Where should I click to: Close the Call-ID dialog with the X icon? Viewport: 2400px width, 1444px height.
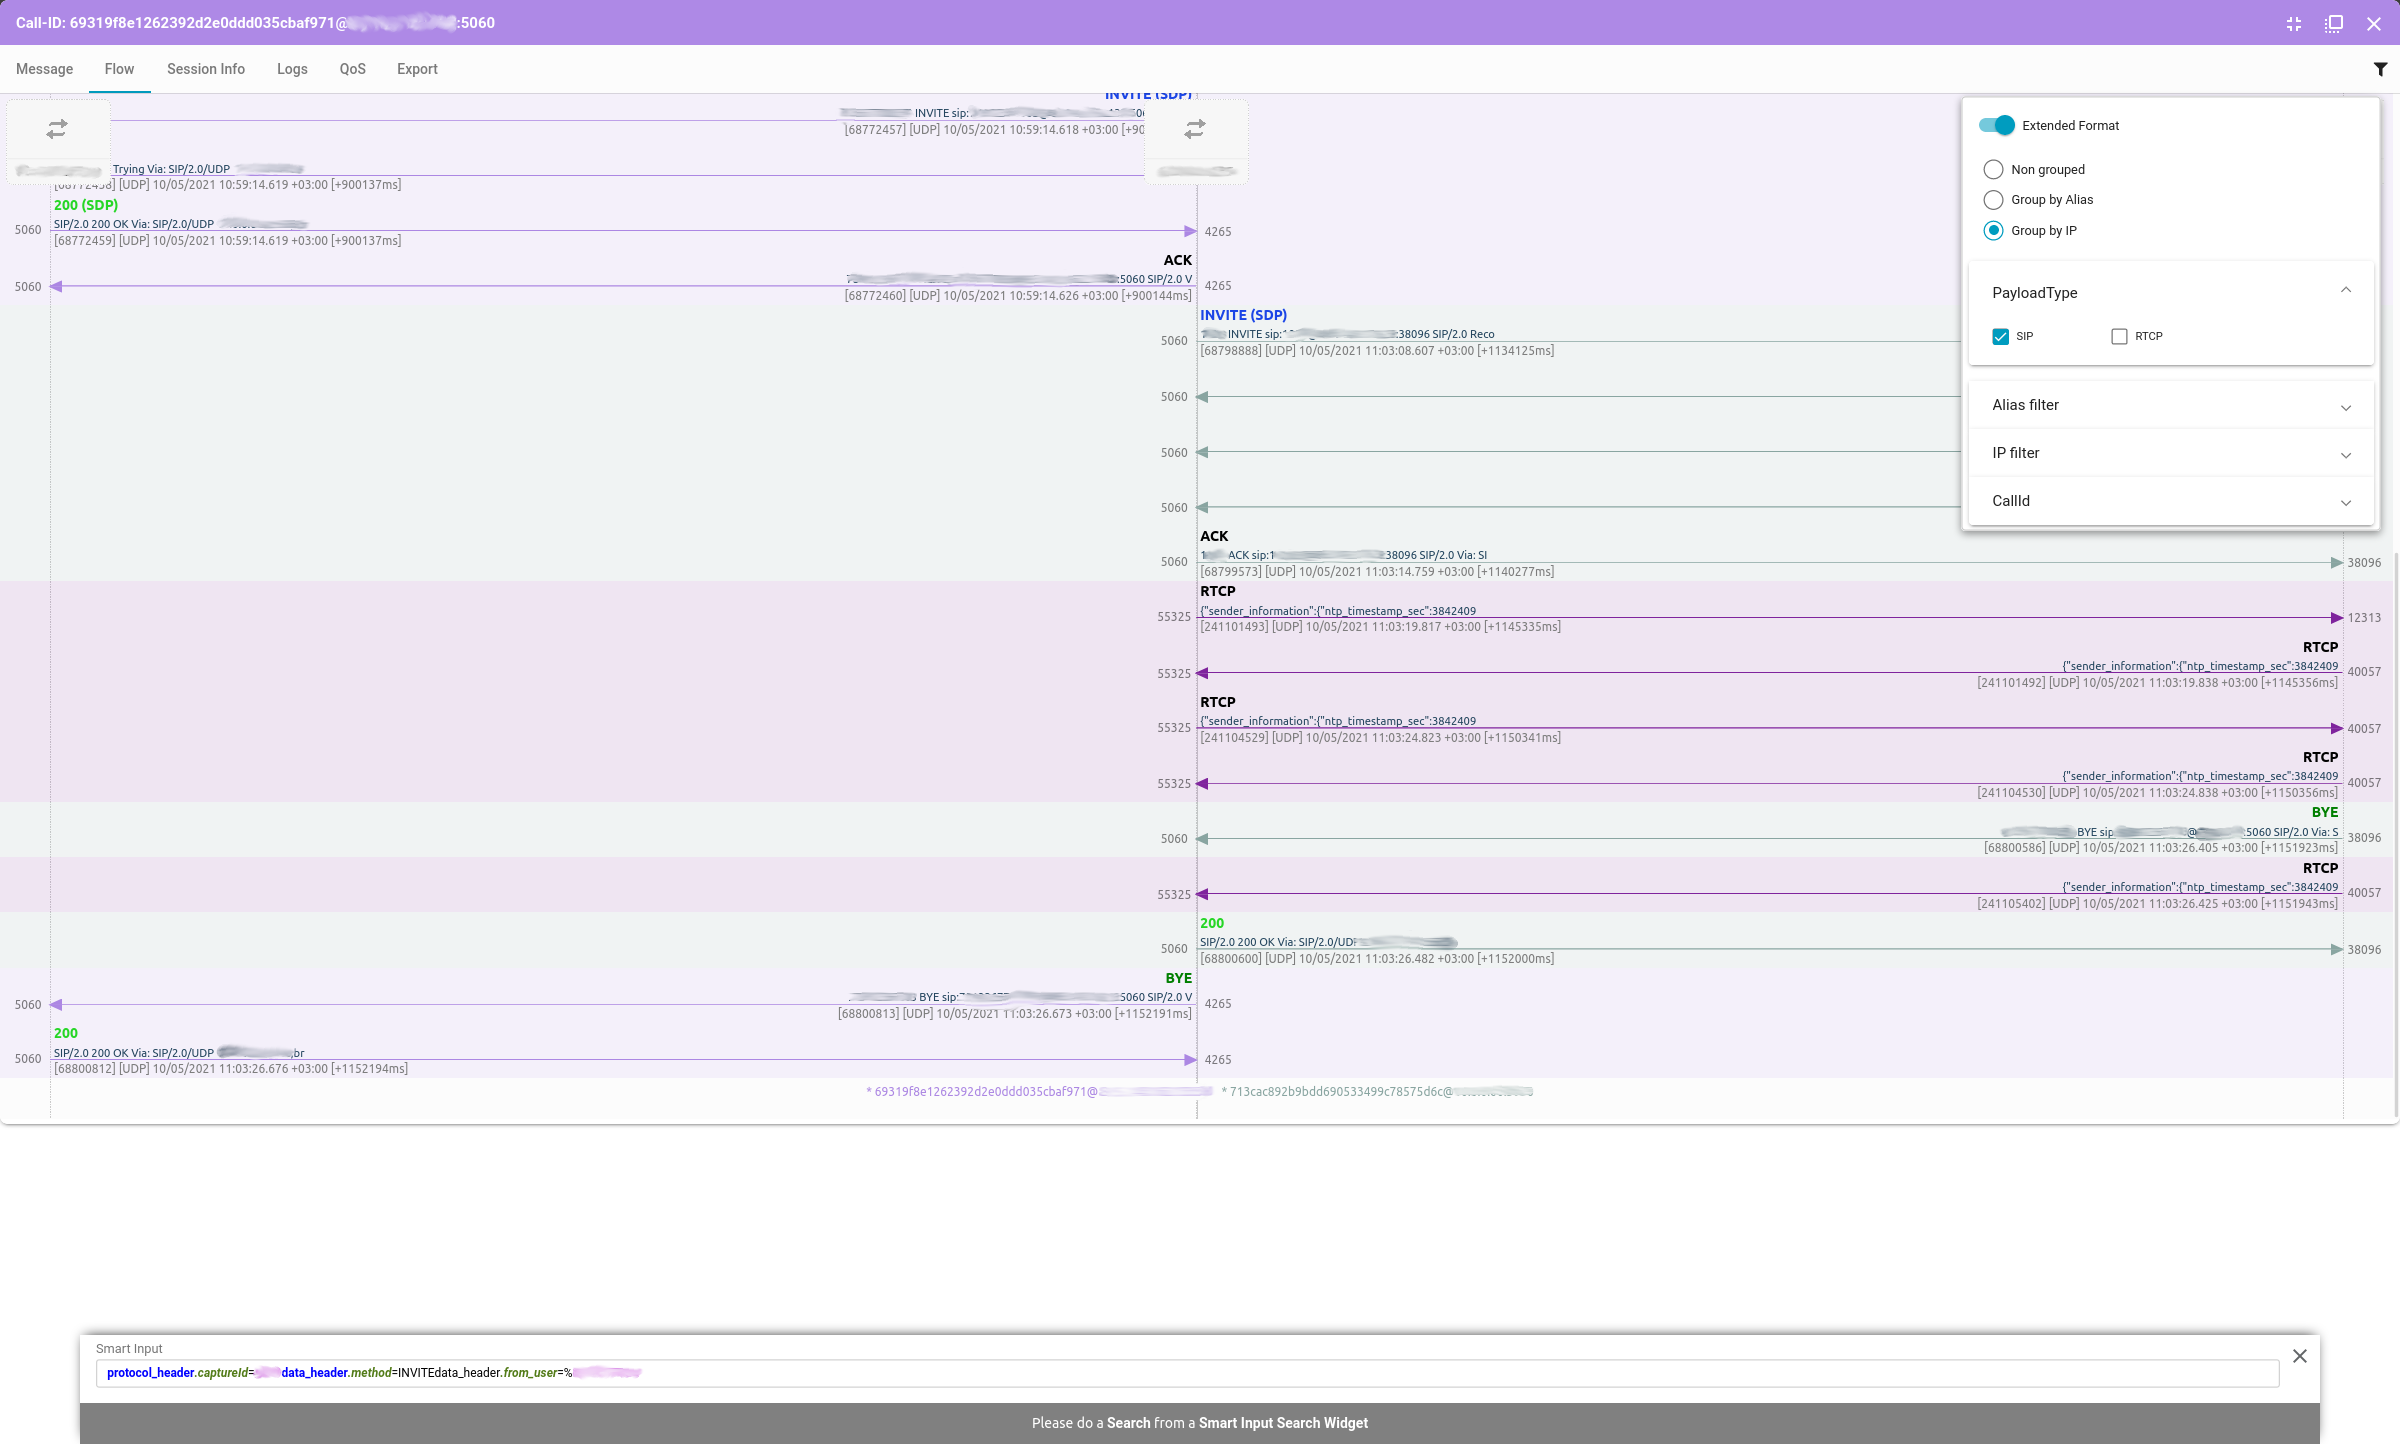(2373, 23)
